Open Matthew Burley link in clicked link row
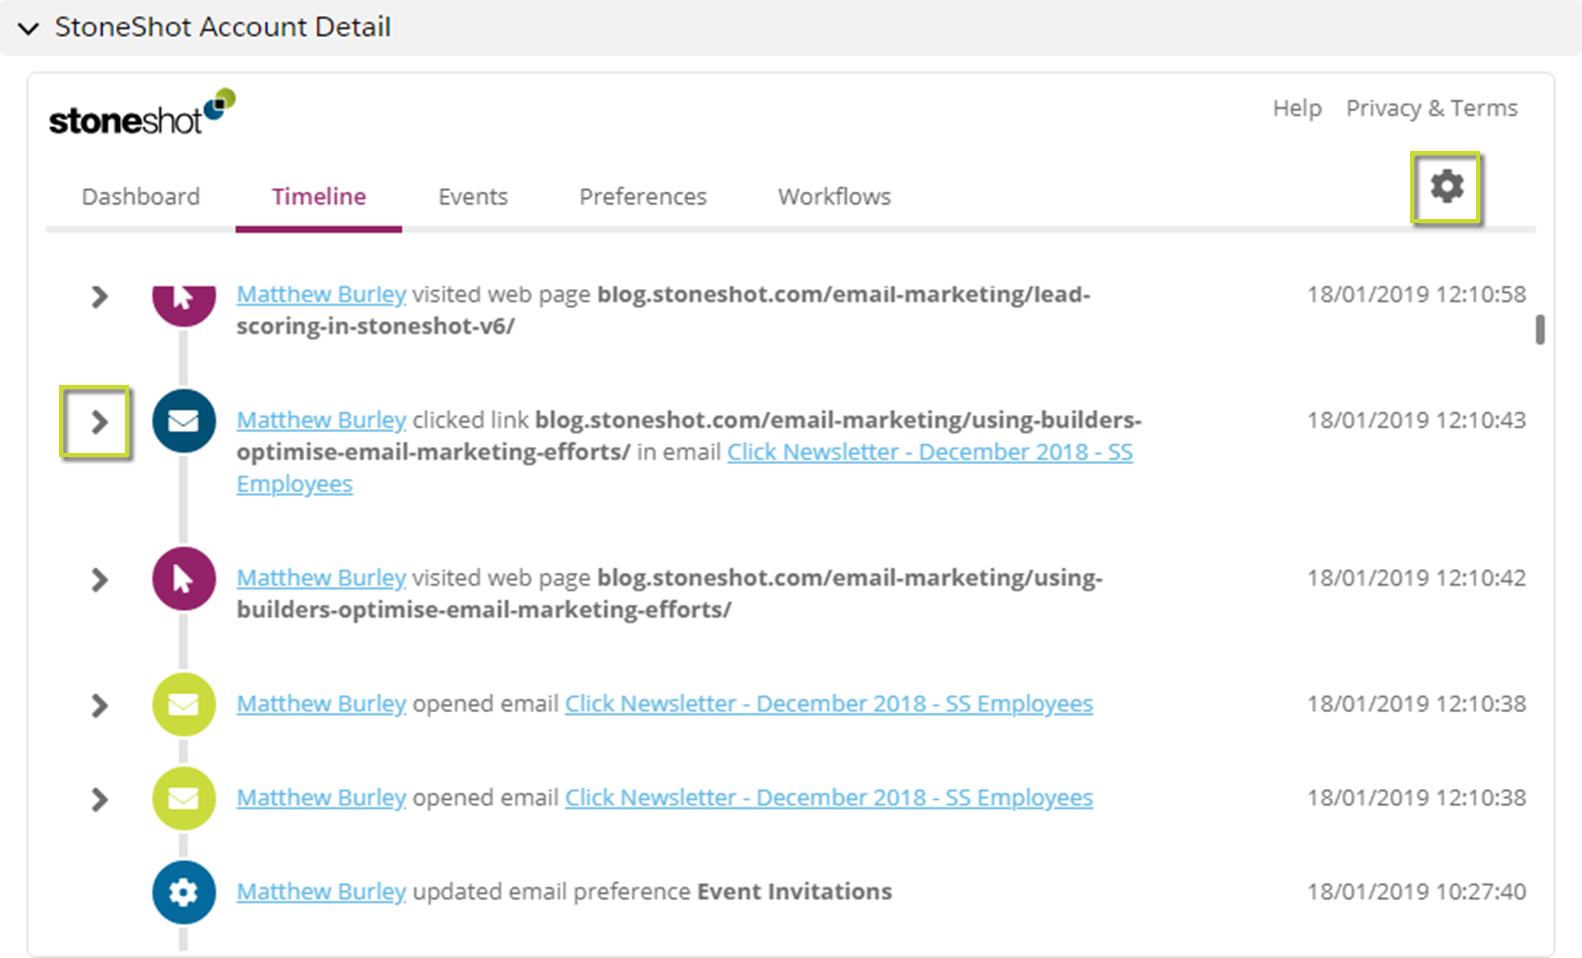 coord(321,420)
